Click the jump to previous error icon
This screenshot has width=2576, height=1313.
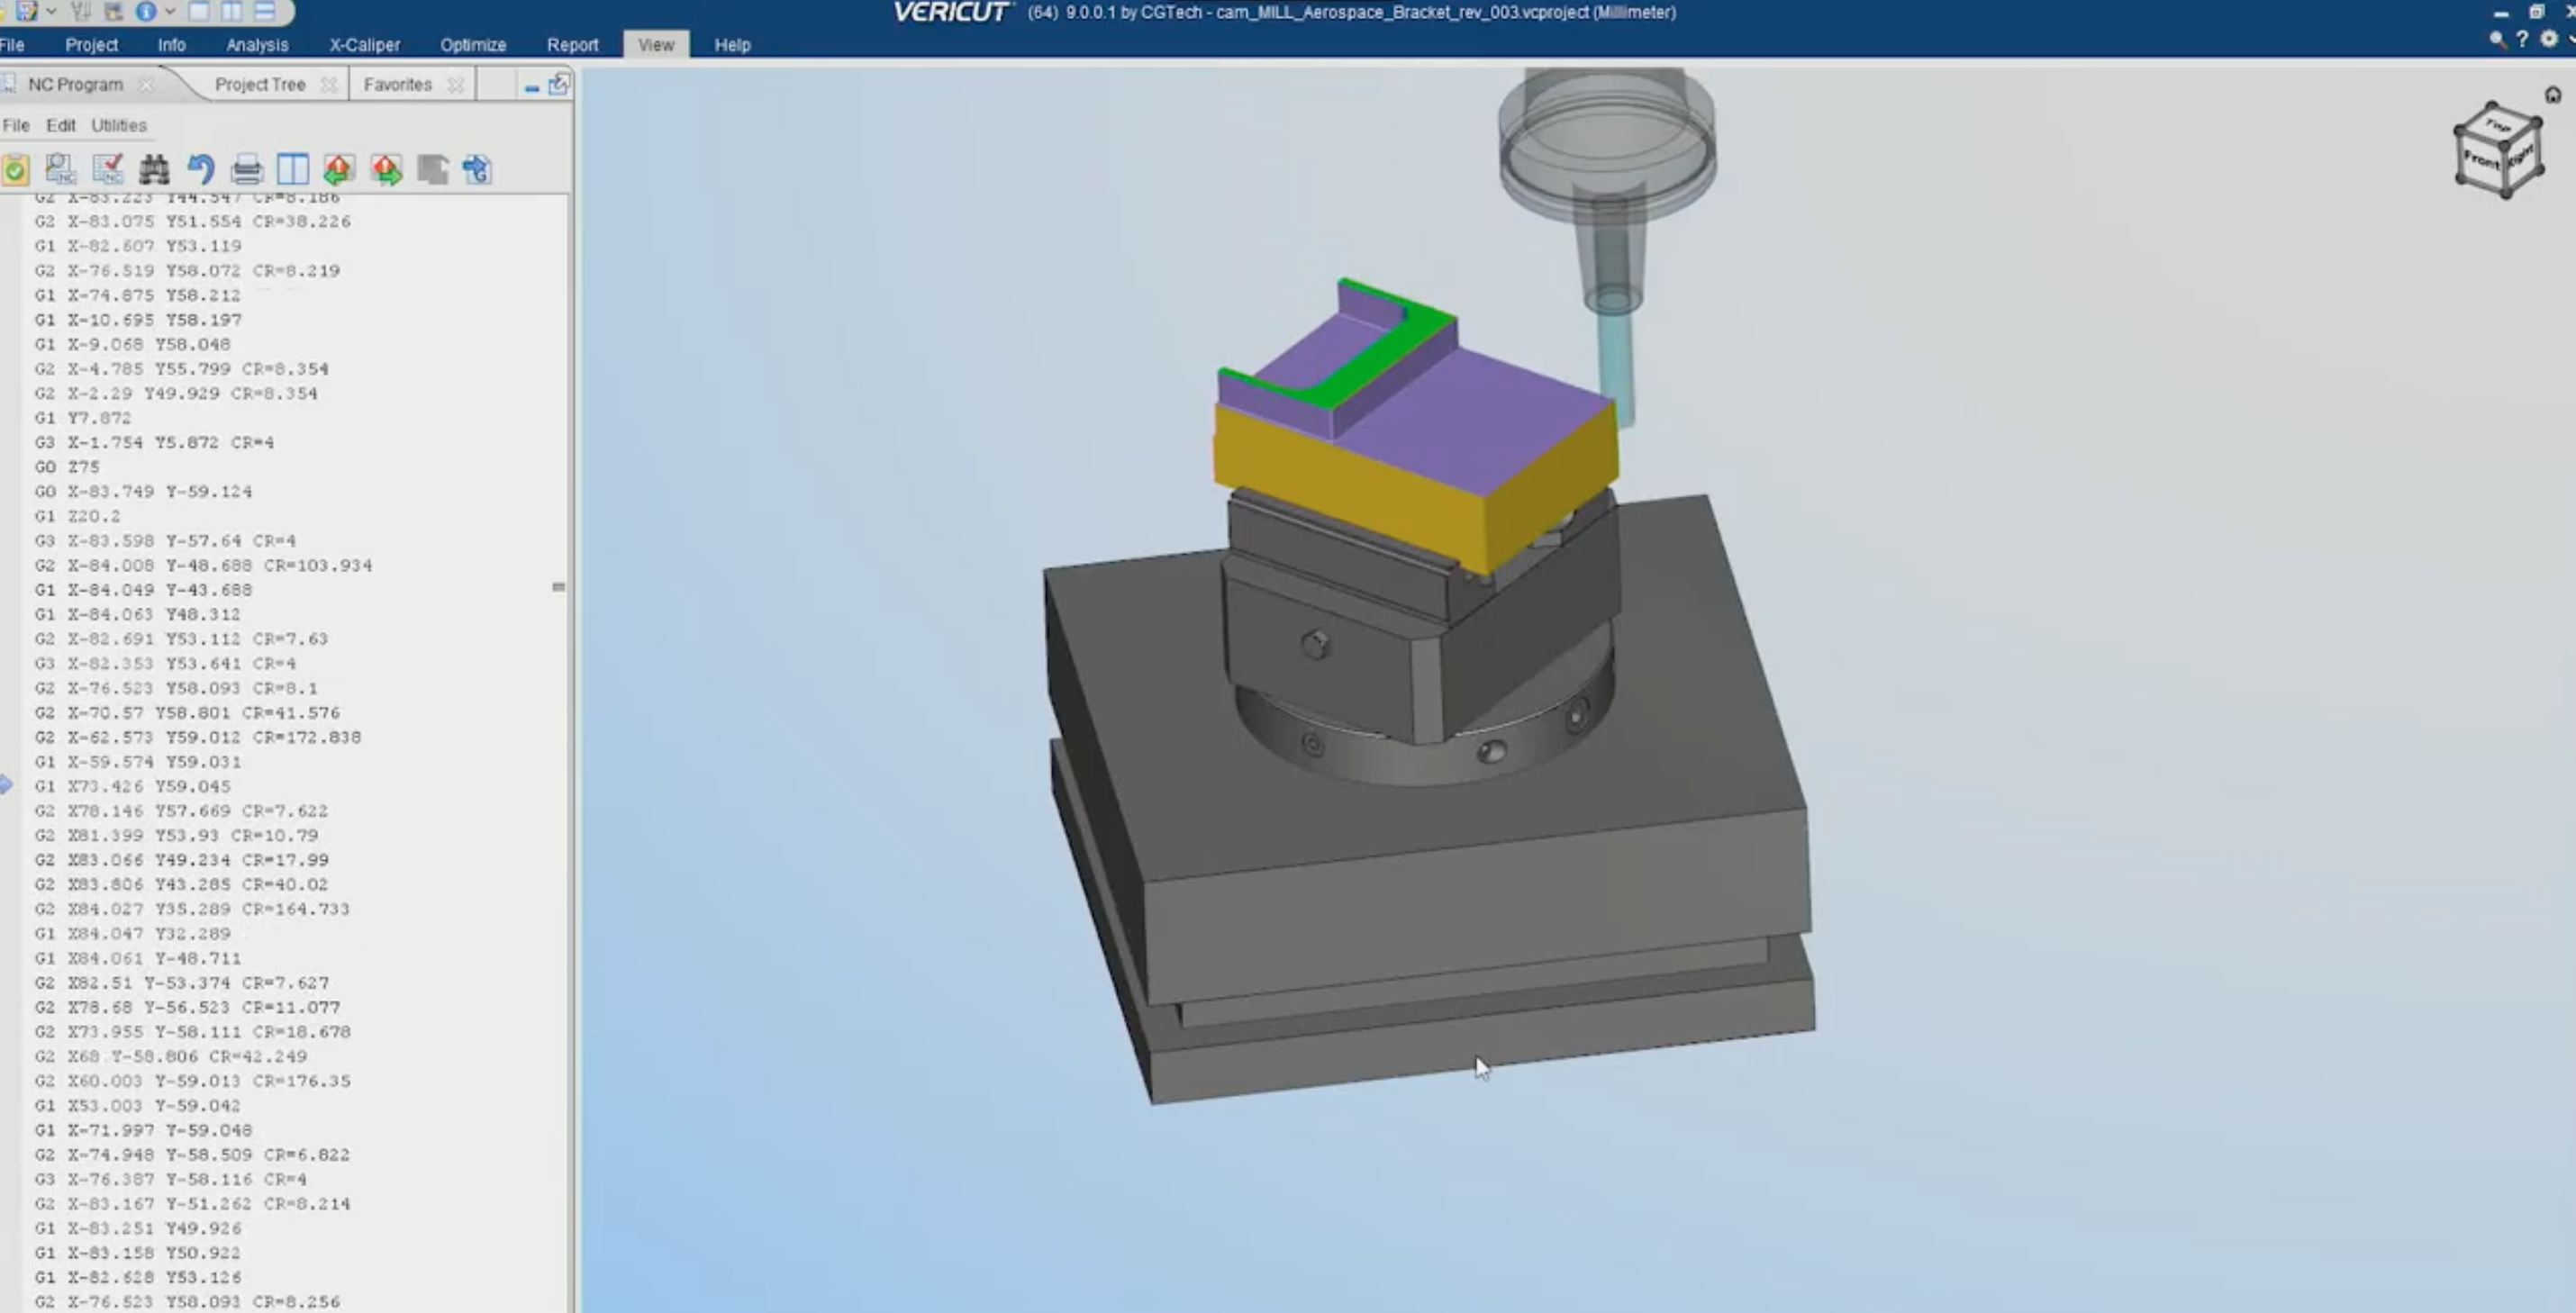[x=340, y=169]
